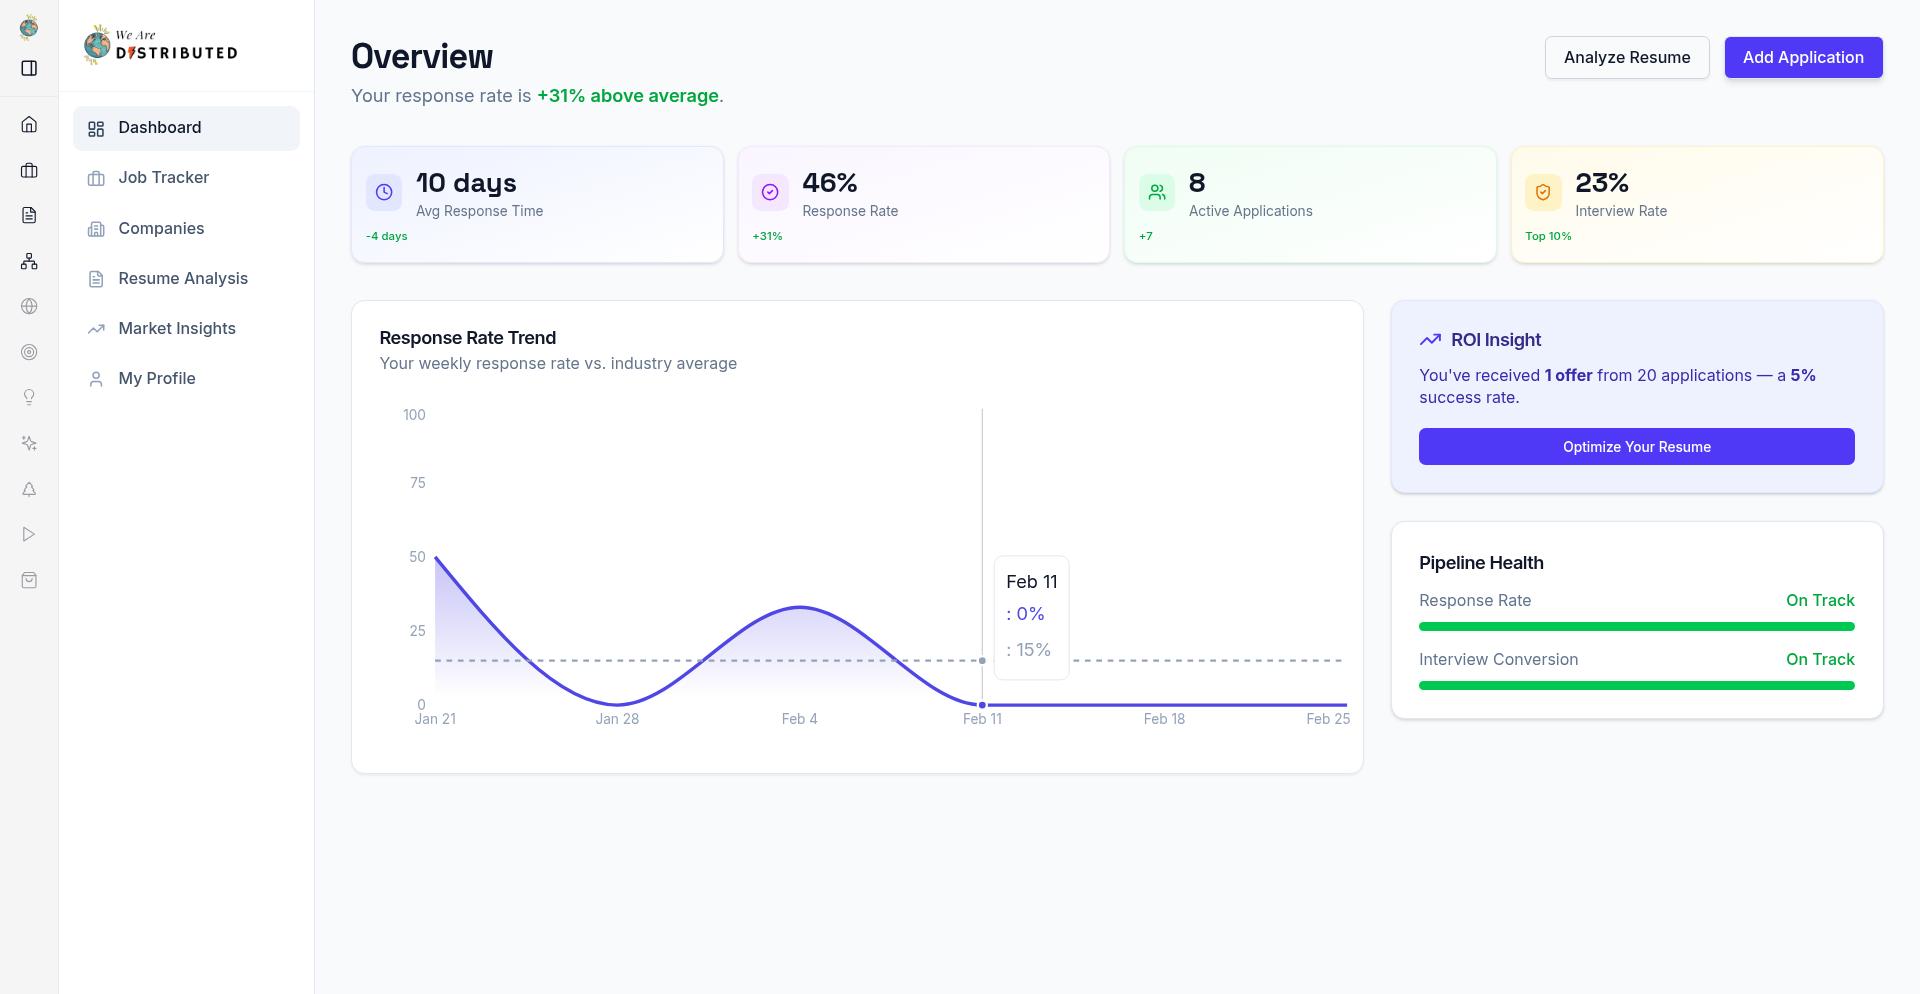Select the home icon in the icon rail

click(x=29, y=124)
